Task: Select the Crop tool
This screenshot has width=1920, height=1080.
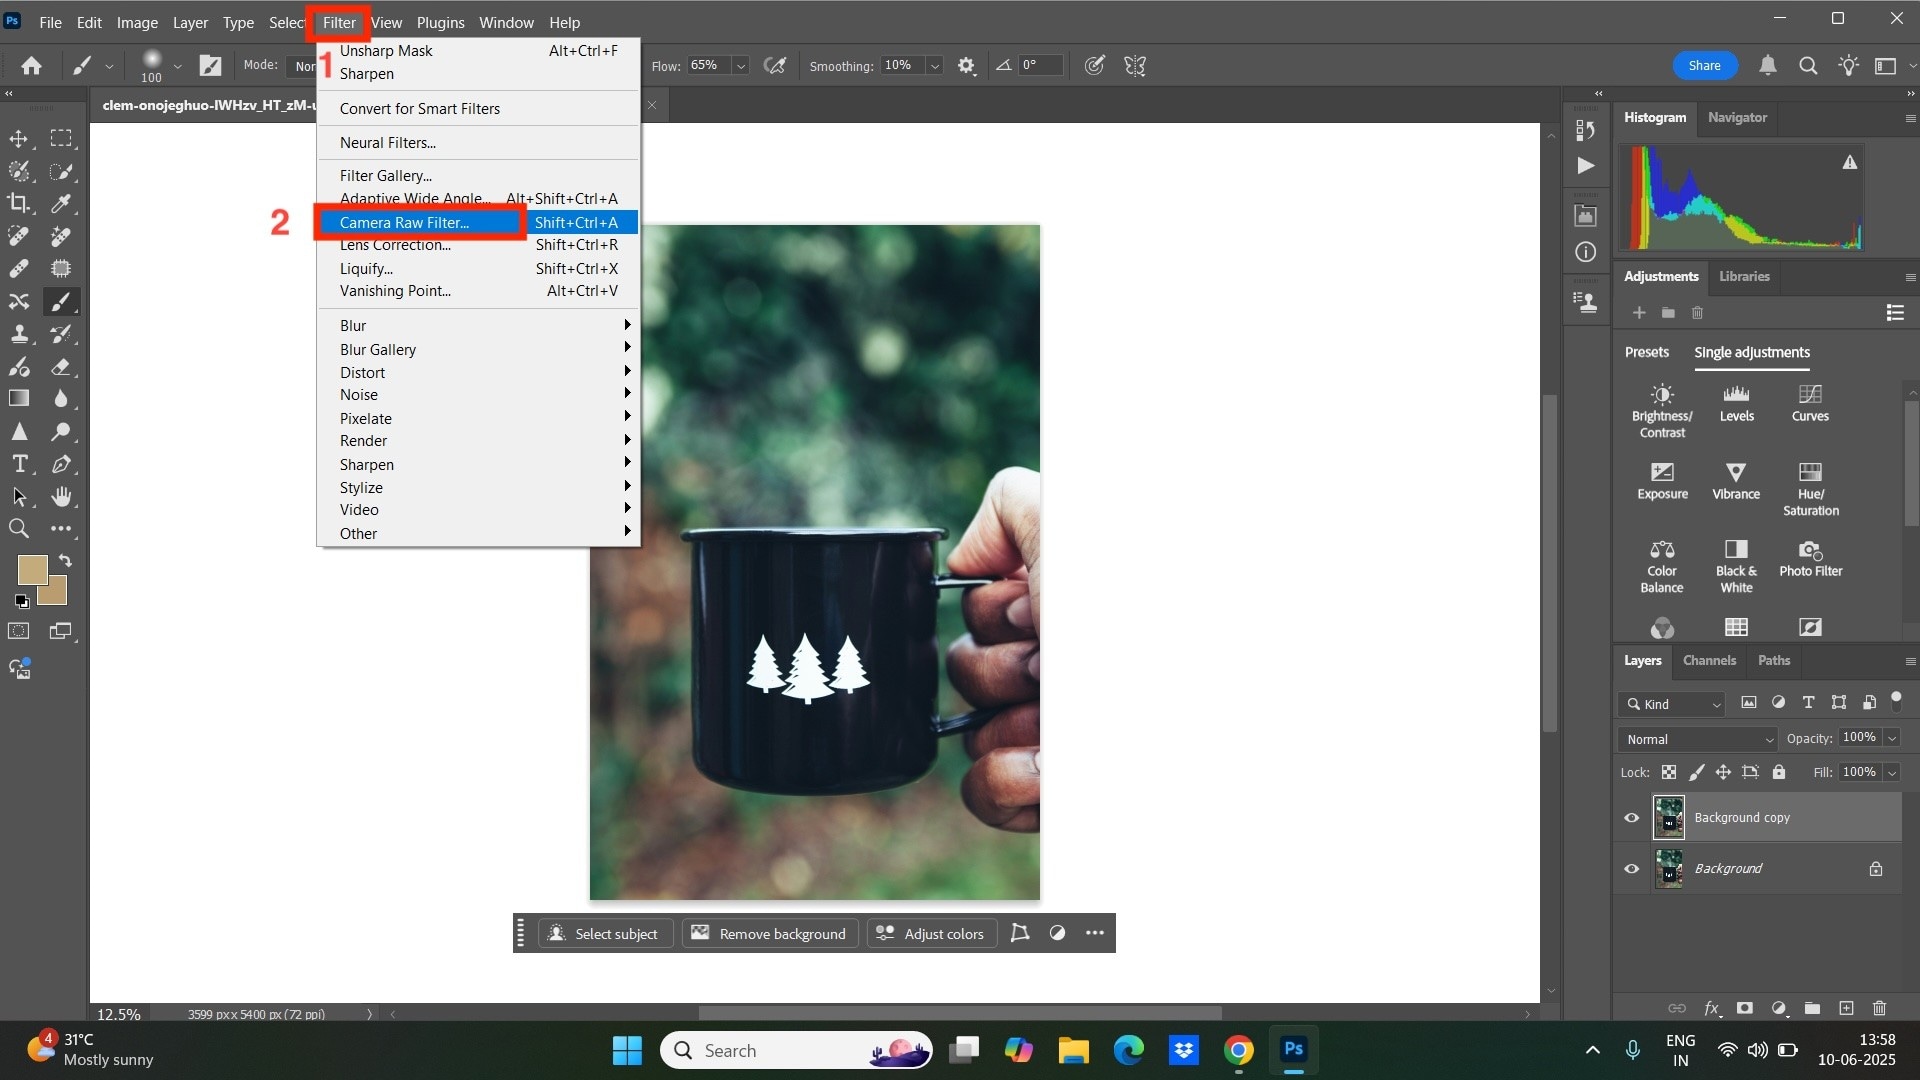Action: (x=19, y=203)
